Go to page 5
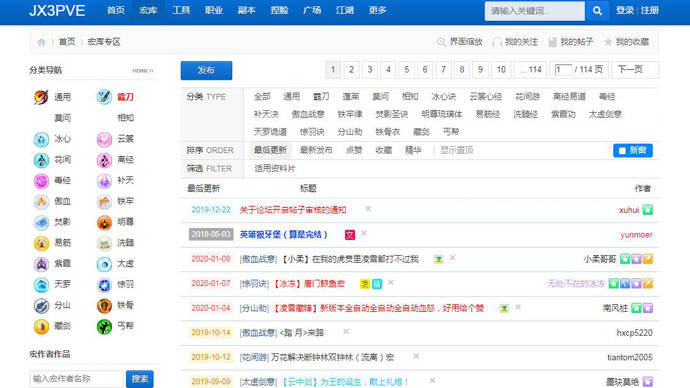Screen dimensions: 690x388 [x=407, y=70]
